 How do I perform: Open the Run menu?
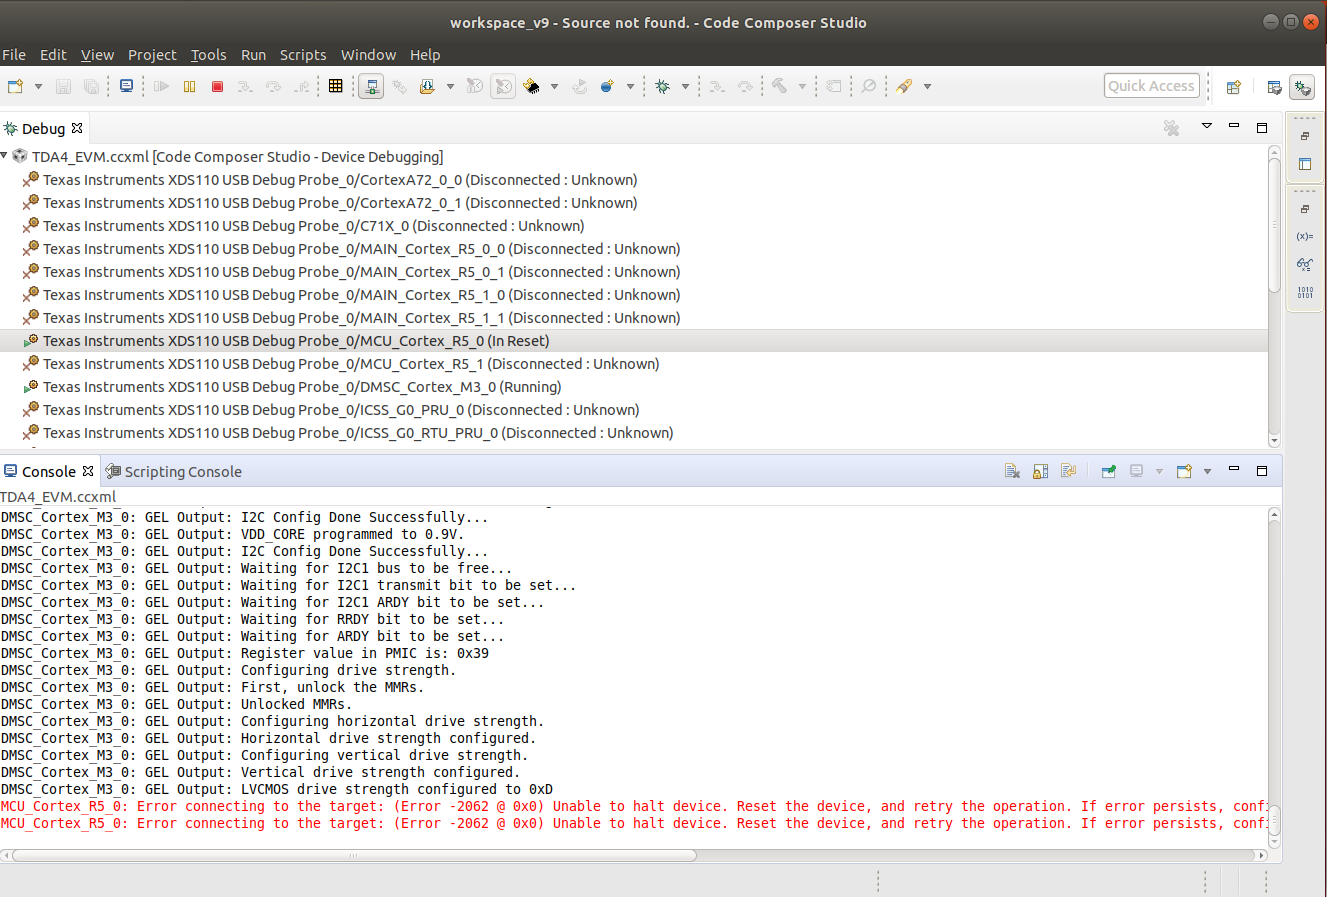point(254,55)
